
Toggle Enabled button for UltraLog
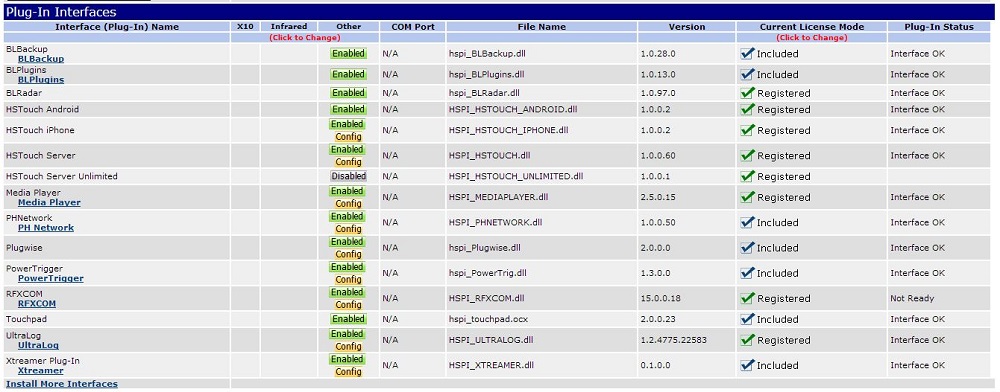[348, 334]
